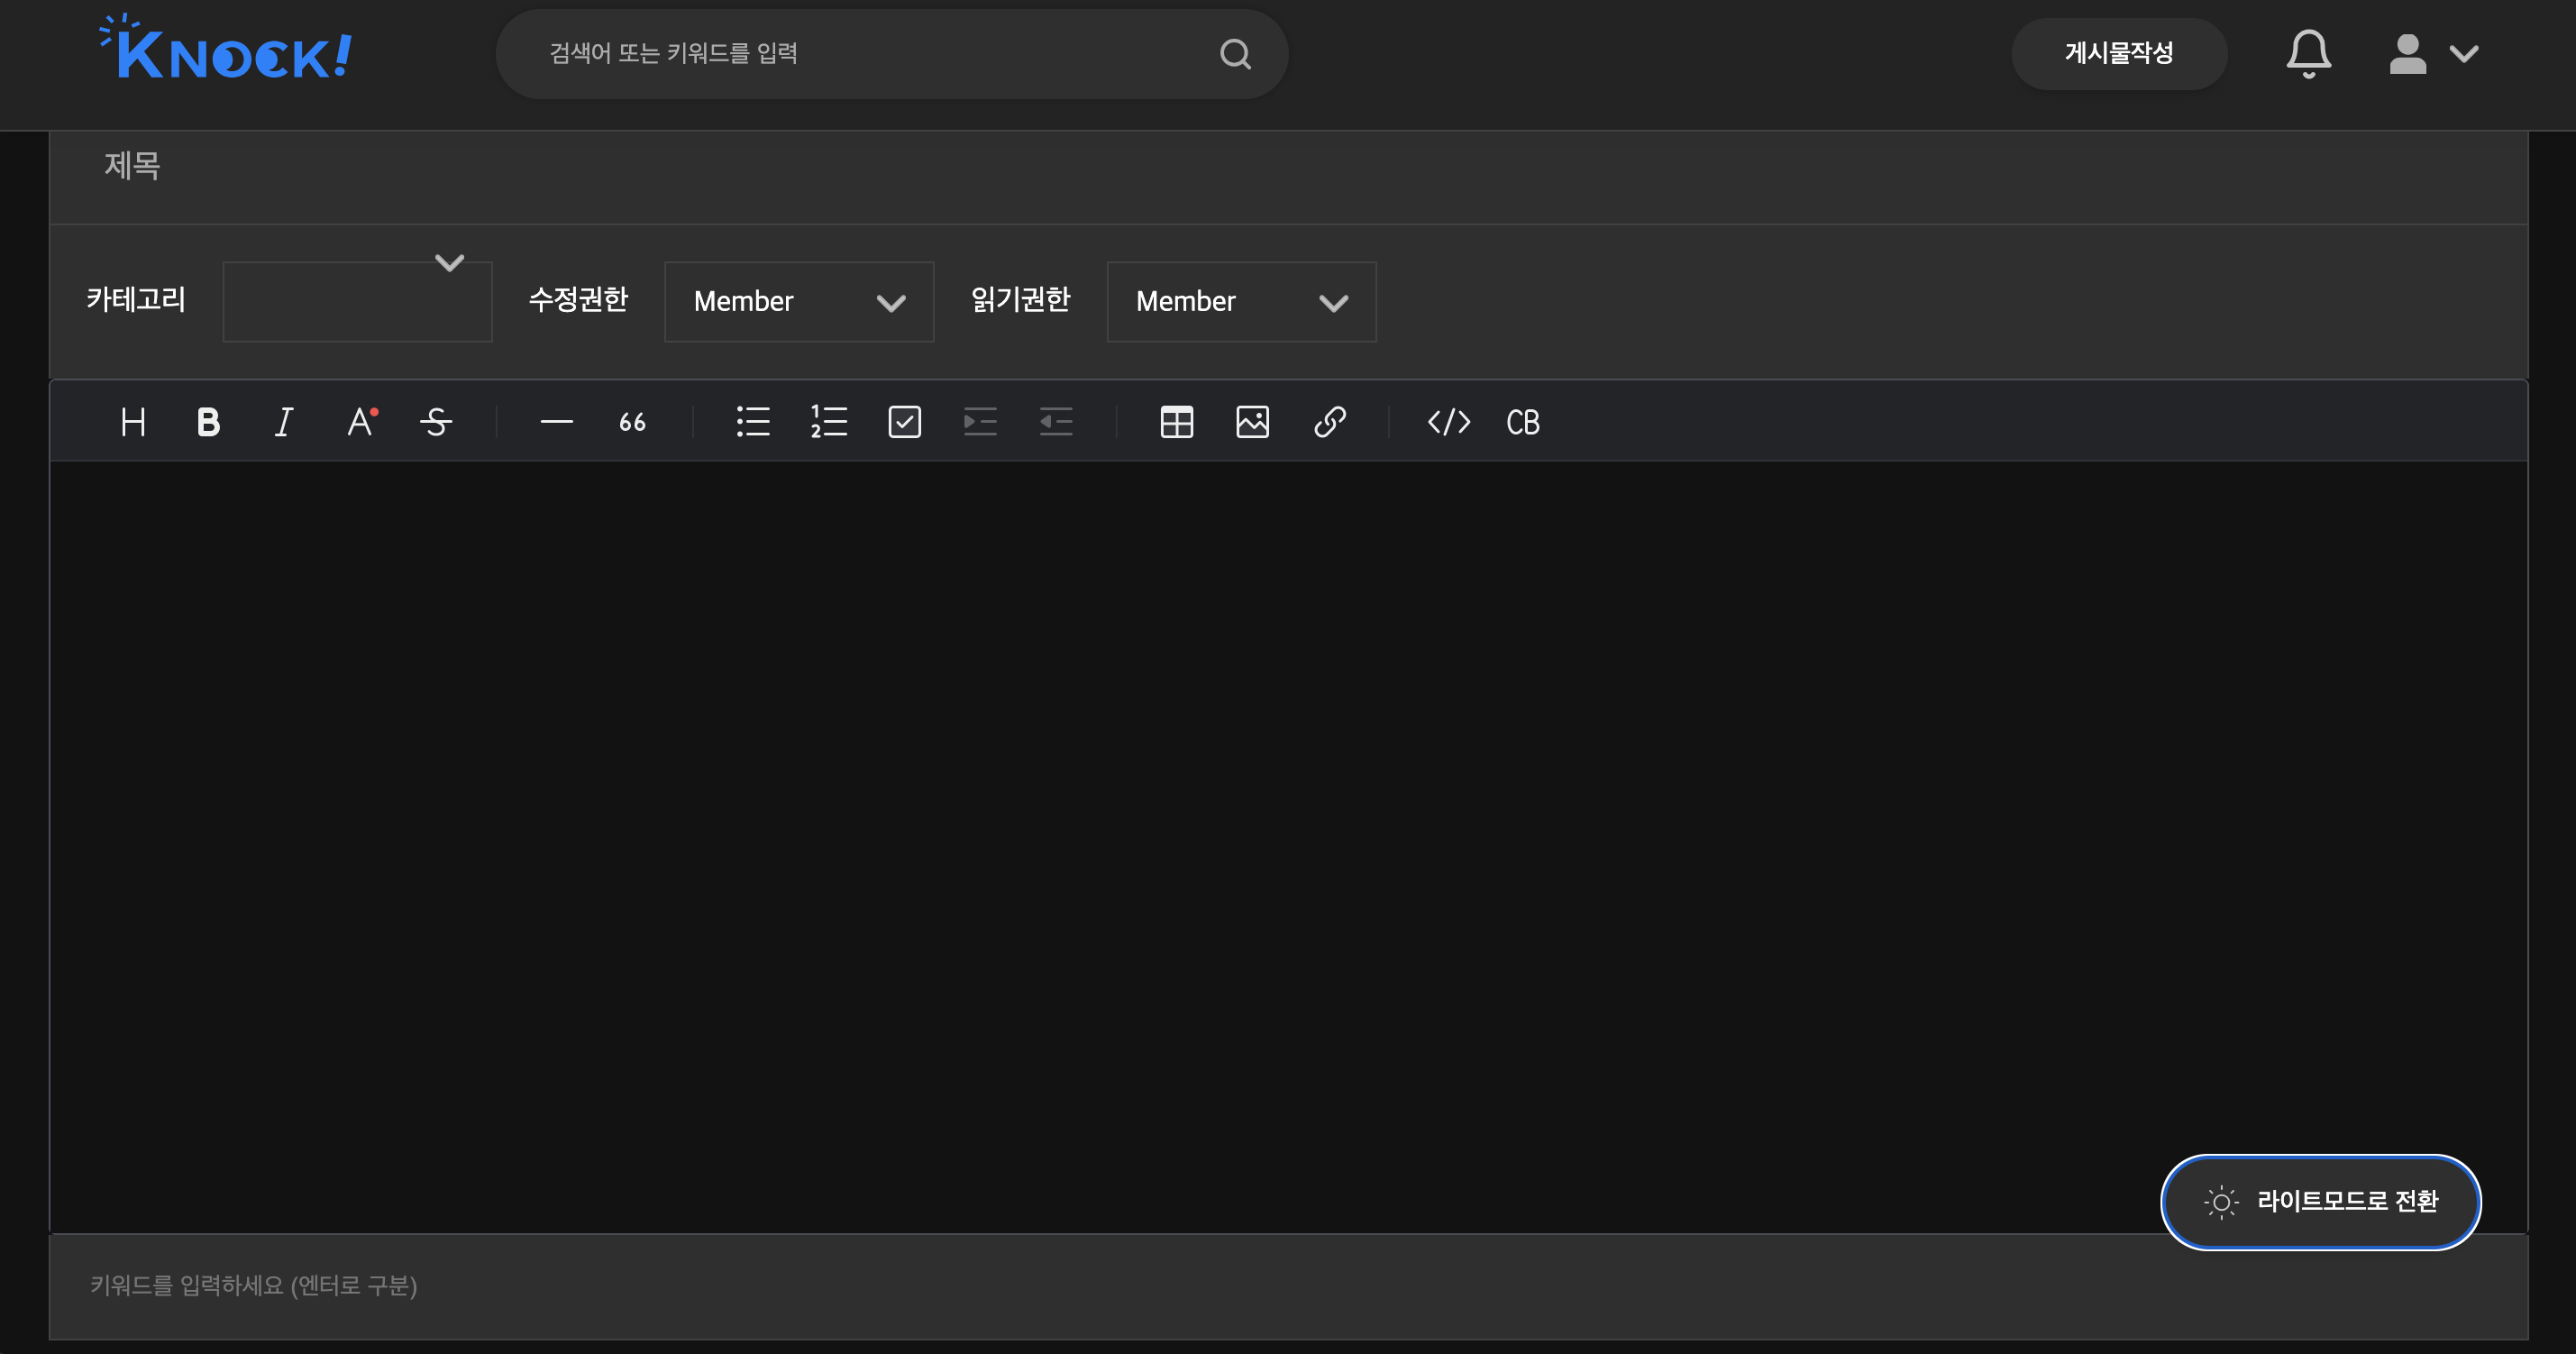Switch to light mode
The width and height of the screenshot is (2576, 1354).
point(2320,1202)
